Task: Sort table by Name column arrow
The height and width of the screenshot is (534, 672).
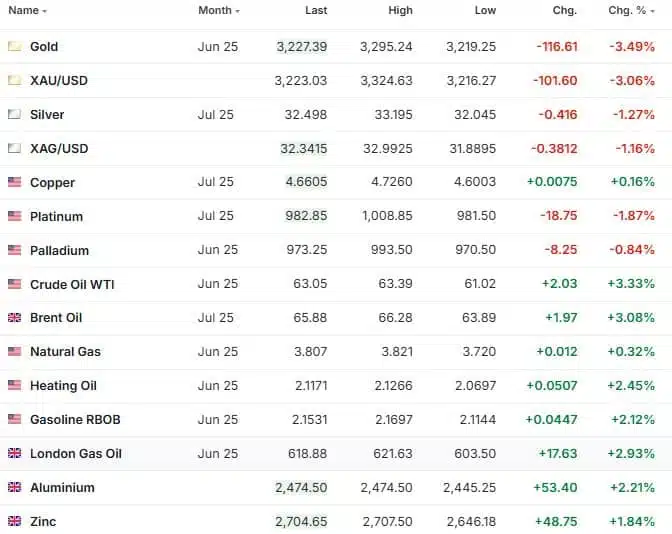Action: pyautogui.click(x=45, y=11)
